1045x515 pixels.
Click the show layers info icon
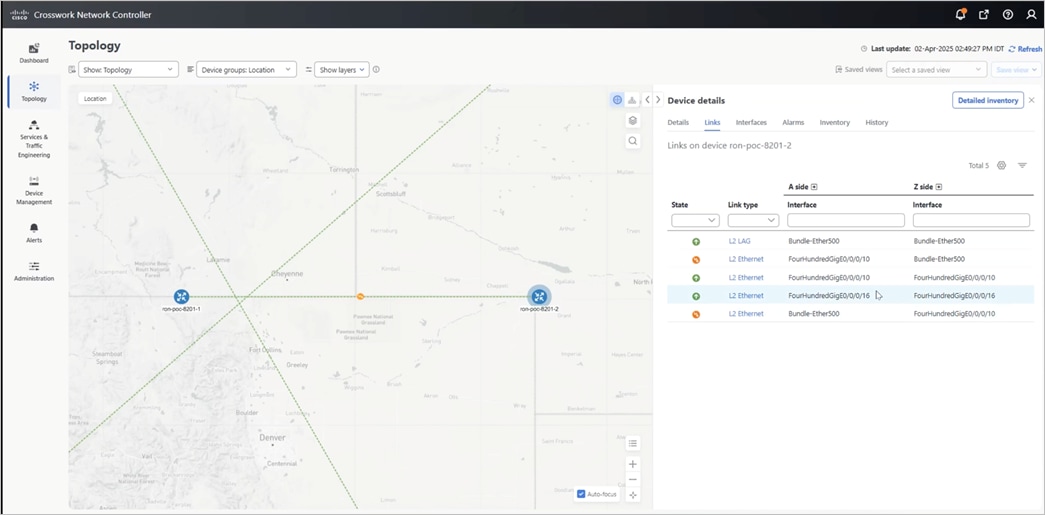[376, 69]
